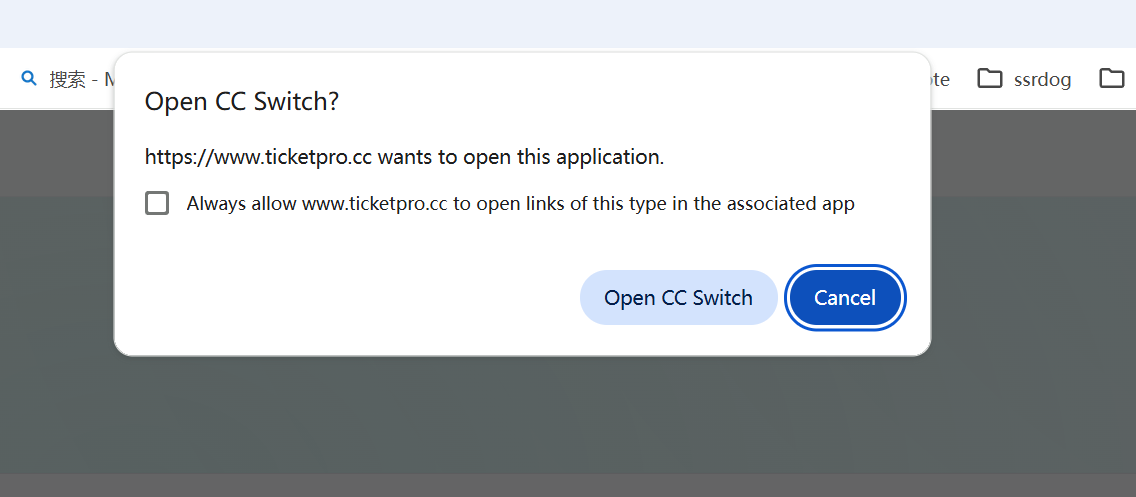Click the 'Open CC Switch?' dialog title
Image resolution: width=1136 pixels, height=497 pixels.
[x=242, y=101]
